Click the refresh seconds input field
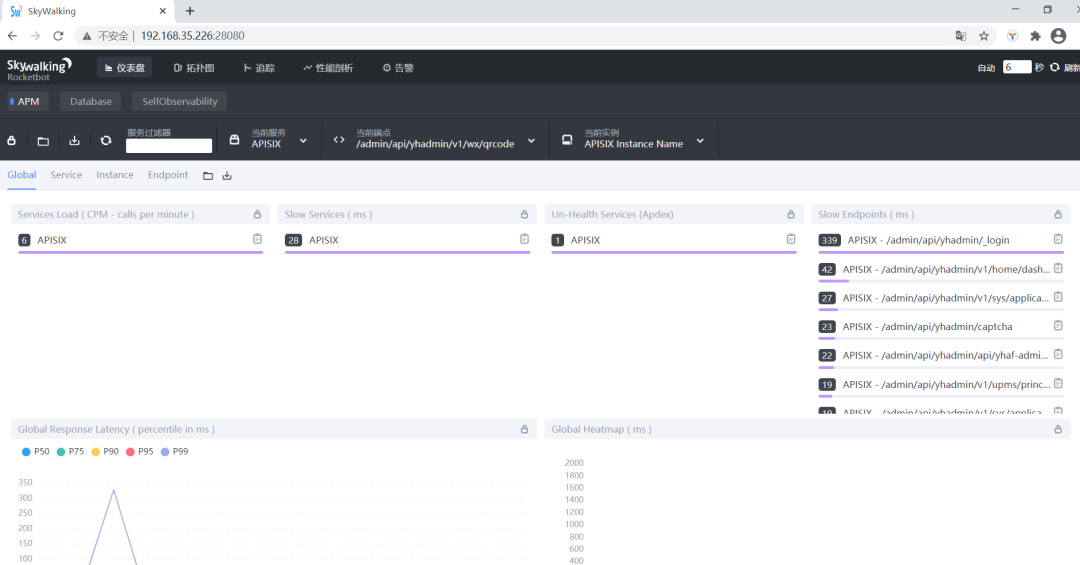This screenshot has height=565, width=1080. 1017,67
